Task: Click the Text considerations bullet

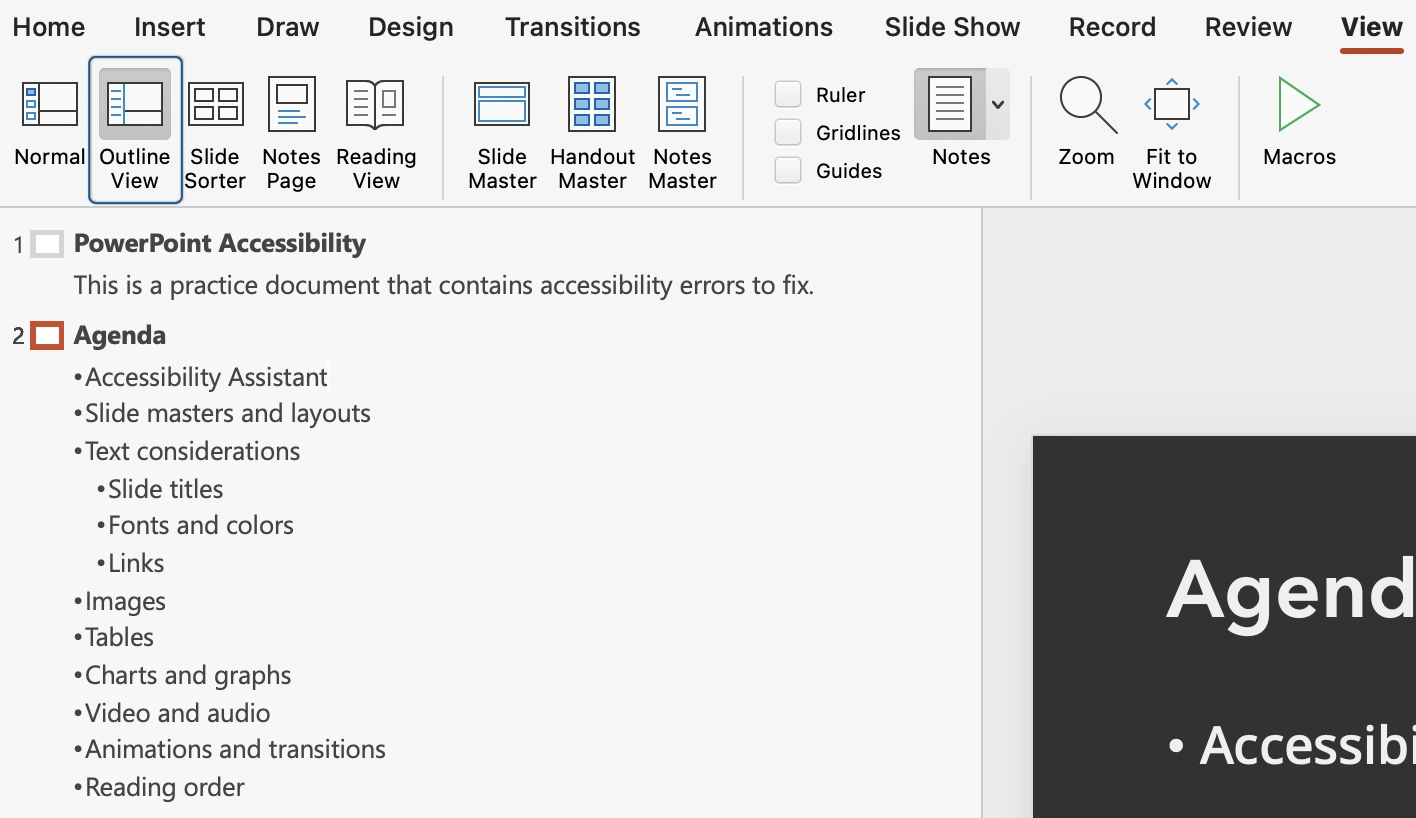Action: point(192,451)
